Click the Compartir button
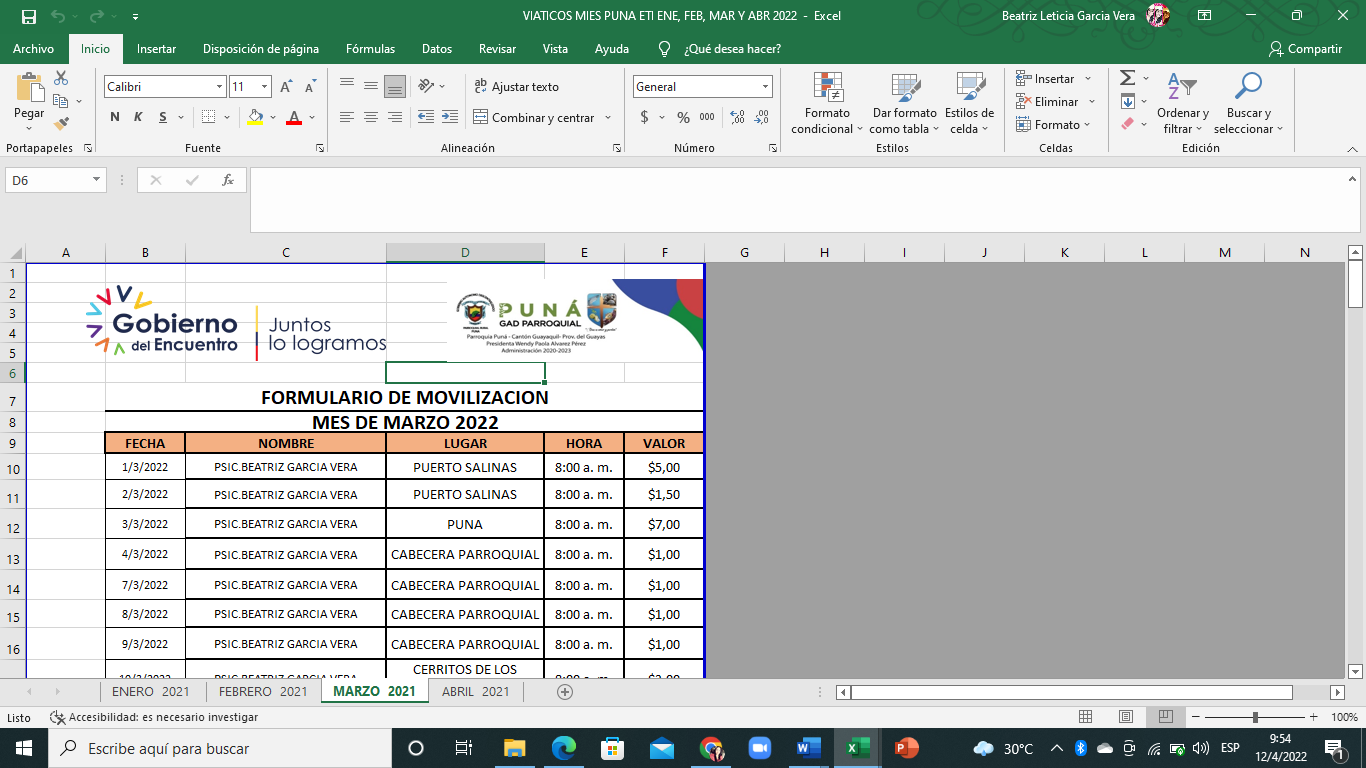Image resolution: width=1366 pixels, height=768 pixels. click(1305, 49)
